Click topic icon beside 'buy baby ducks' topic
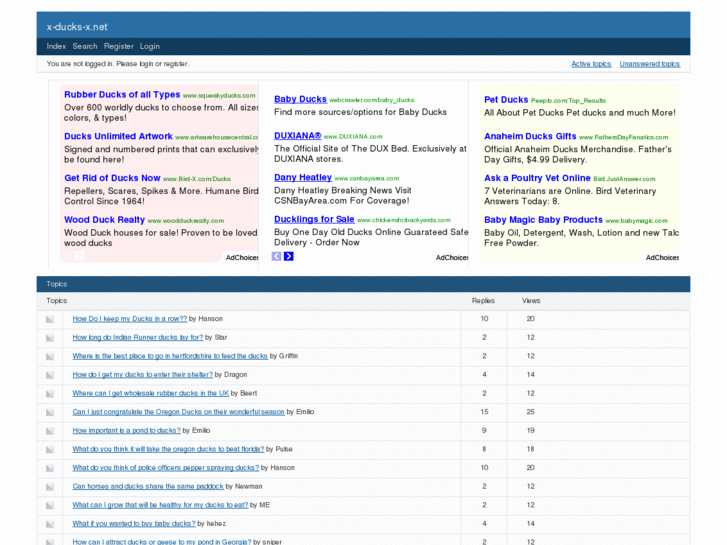727x545 pixels. [x=50, y=524]
